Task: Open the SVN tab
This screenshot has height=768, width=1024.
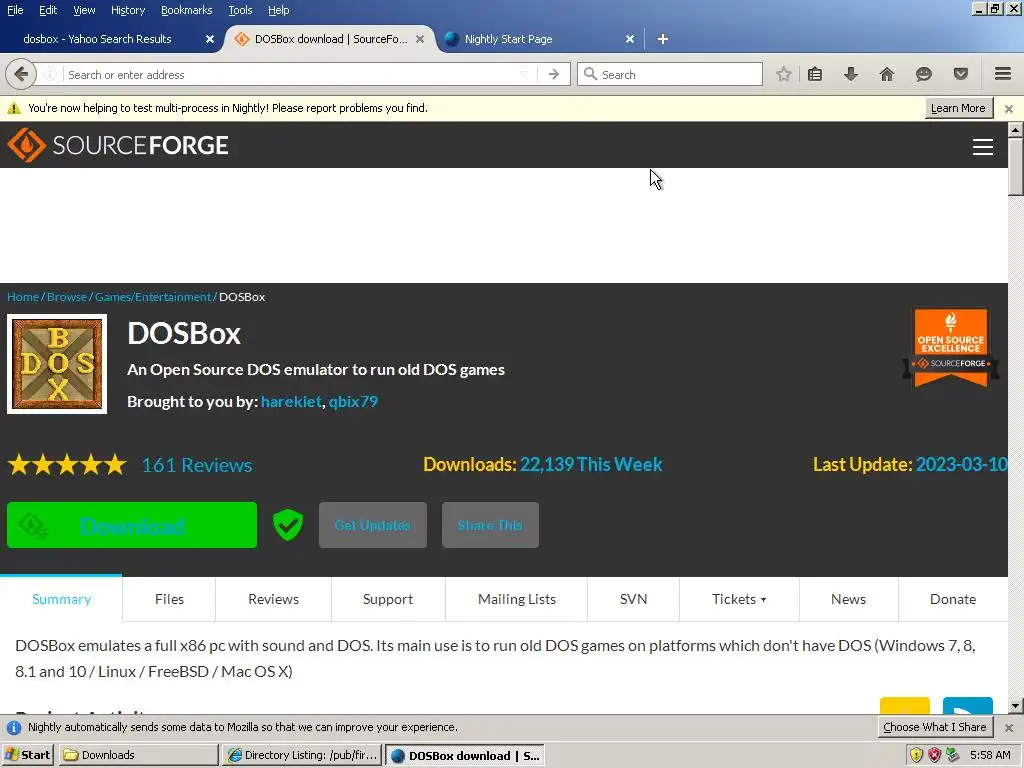Action: click(633, 600)
